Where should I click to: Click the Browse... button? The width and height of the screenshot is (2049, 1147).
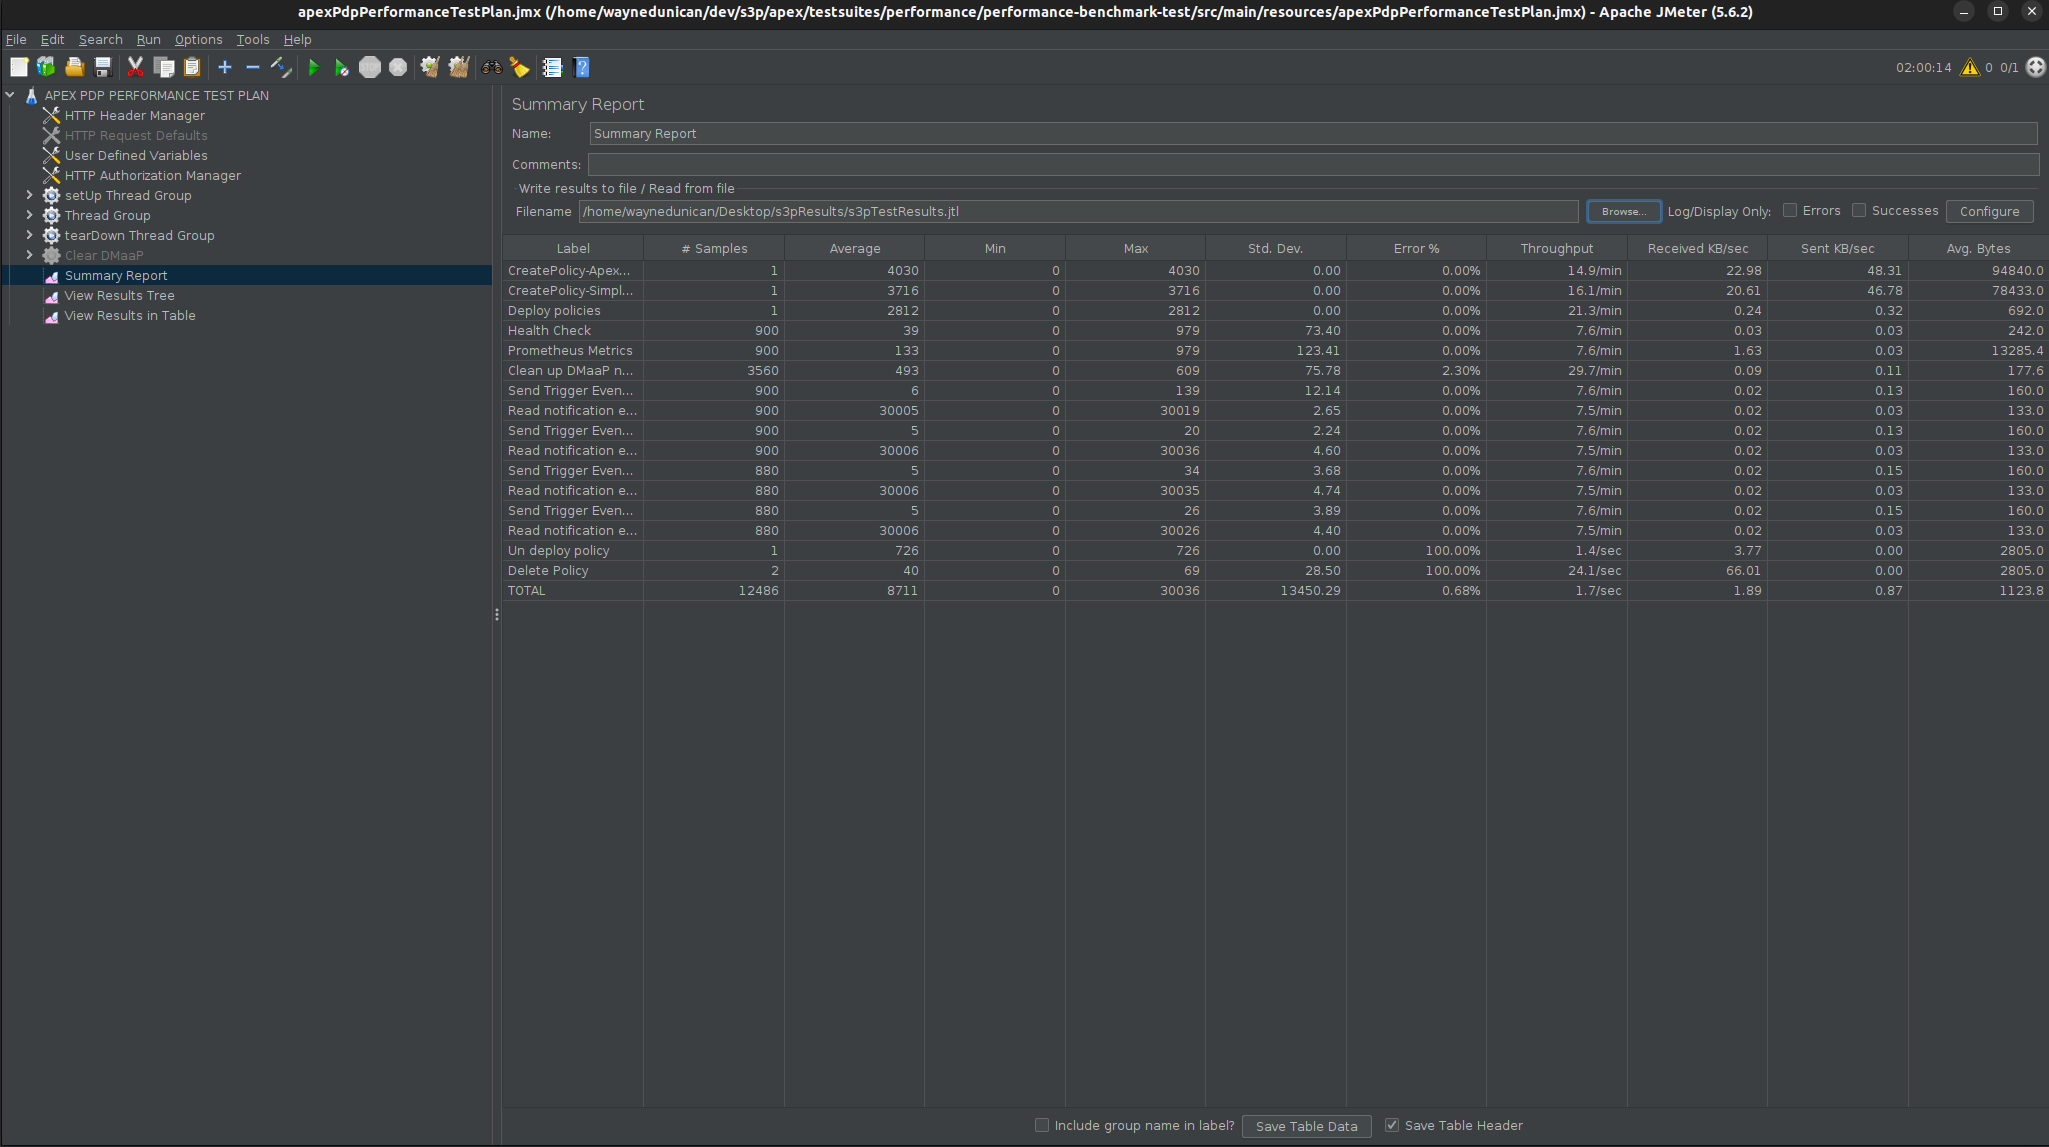1624,211
